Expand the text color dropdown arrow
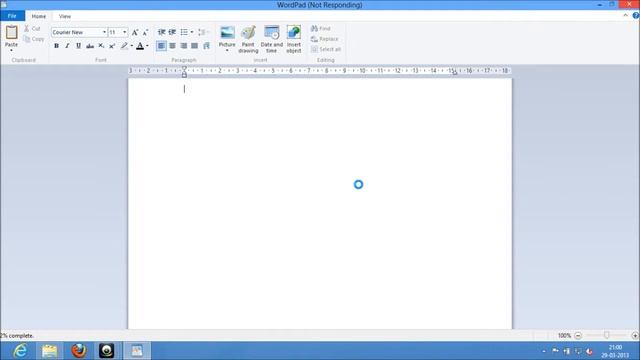The height and width of the screenshot is (360, 640). coord(147,46)
